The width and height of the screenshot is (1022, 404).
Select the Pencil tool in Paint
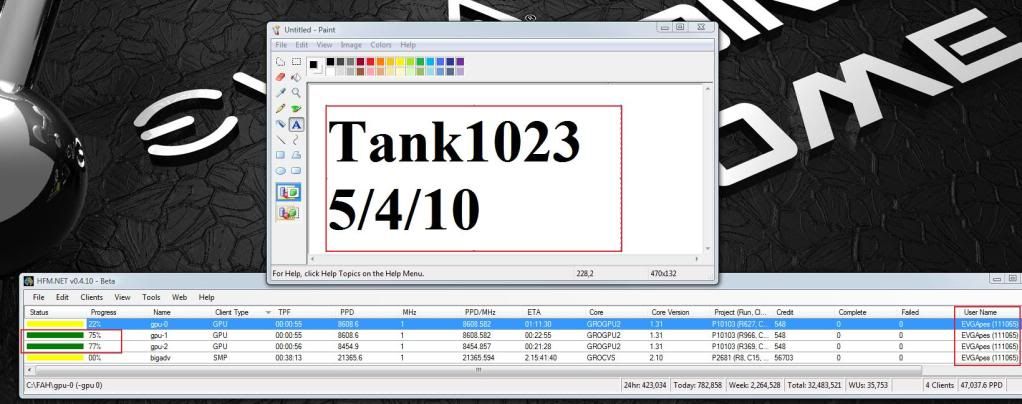click(281, 108)
